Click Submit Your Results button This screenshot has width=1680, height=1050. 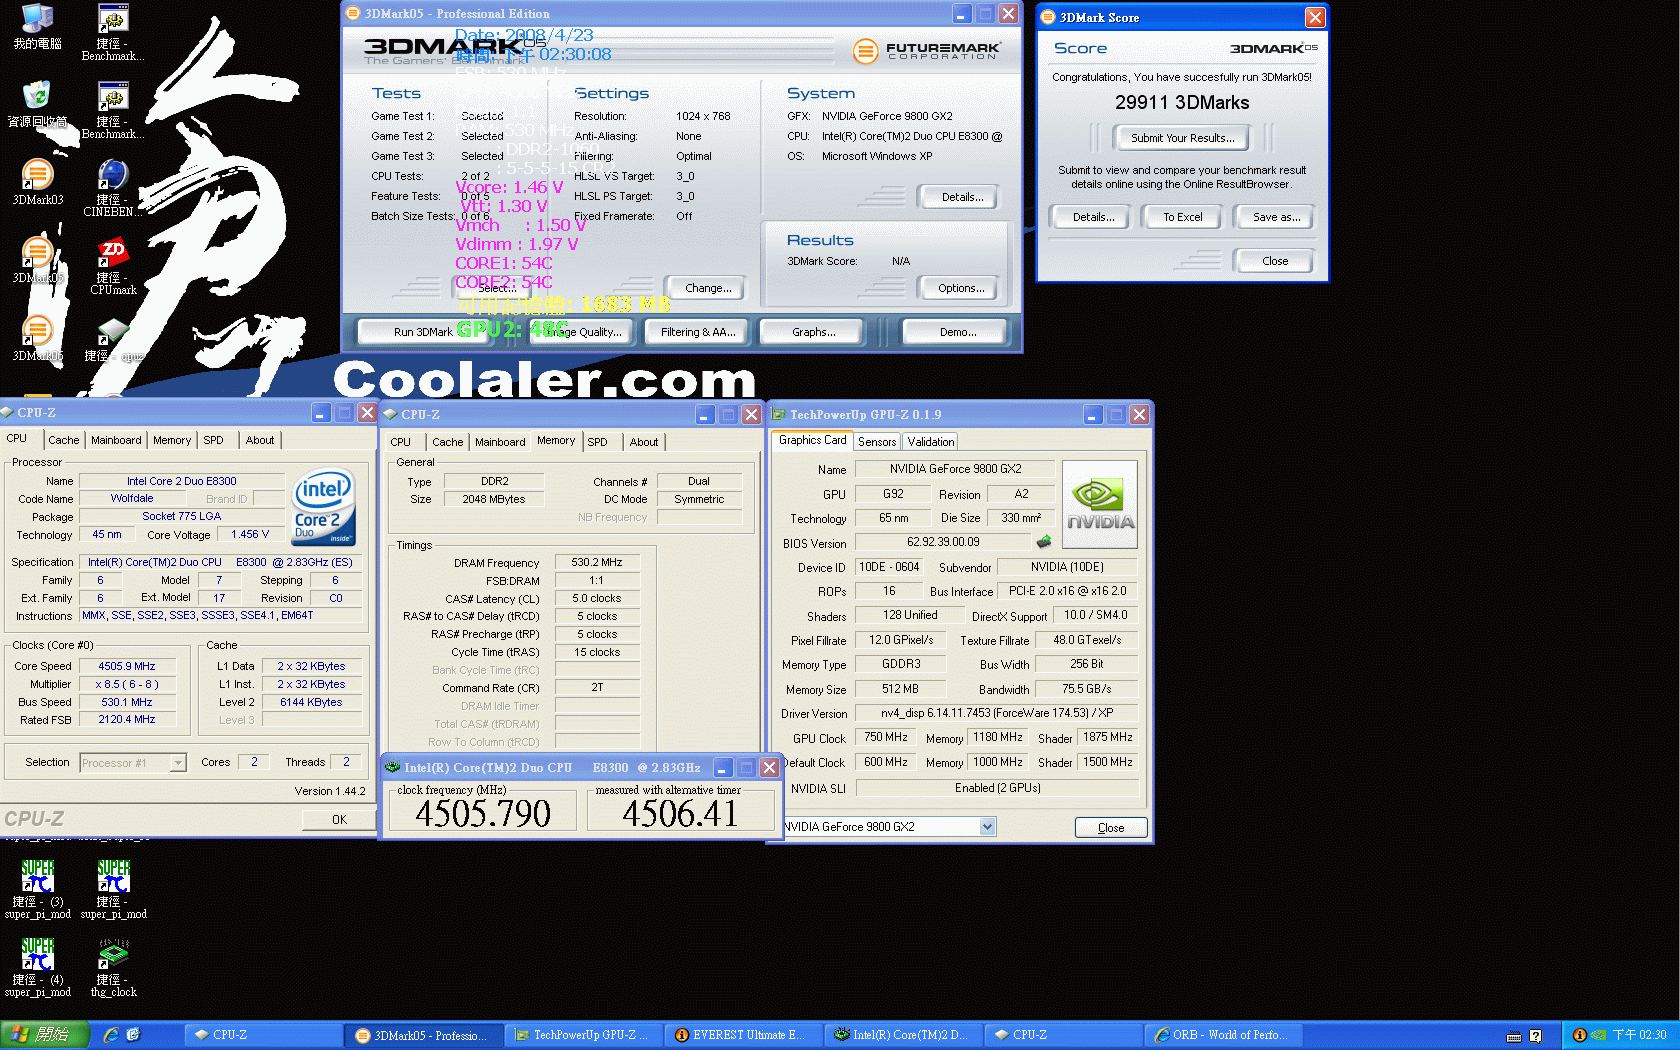click(x=1182, y=138)
